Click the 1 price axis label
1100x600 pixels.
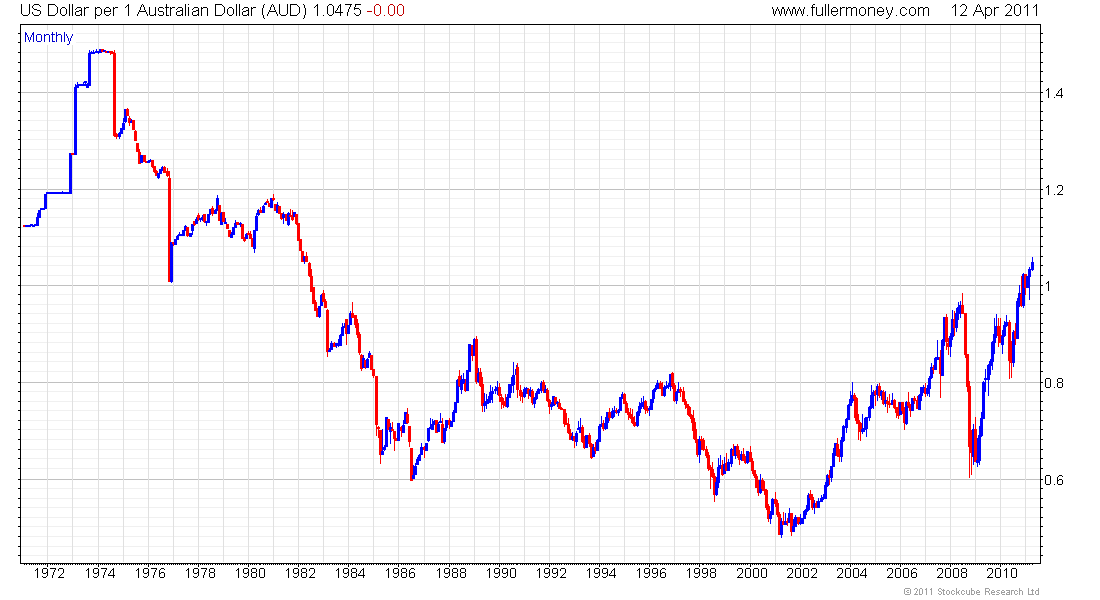(1048, 286)
